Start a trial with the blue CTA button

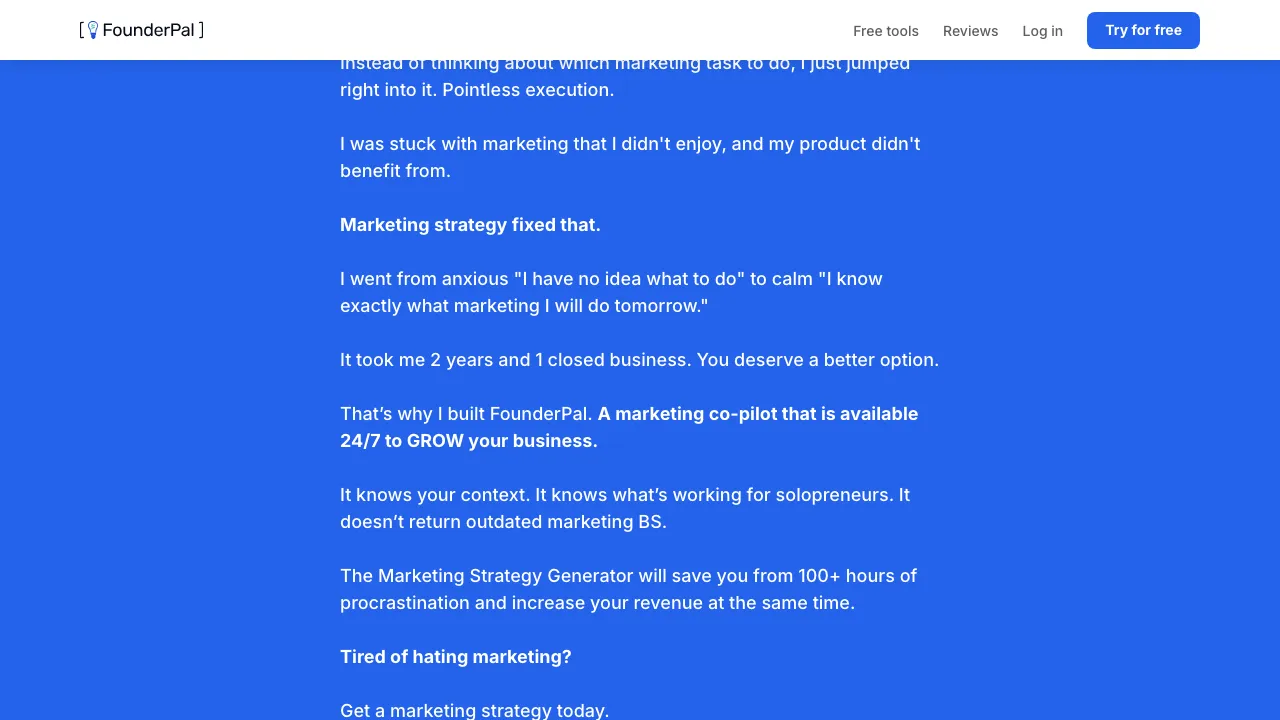(x=1143, y=30)
